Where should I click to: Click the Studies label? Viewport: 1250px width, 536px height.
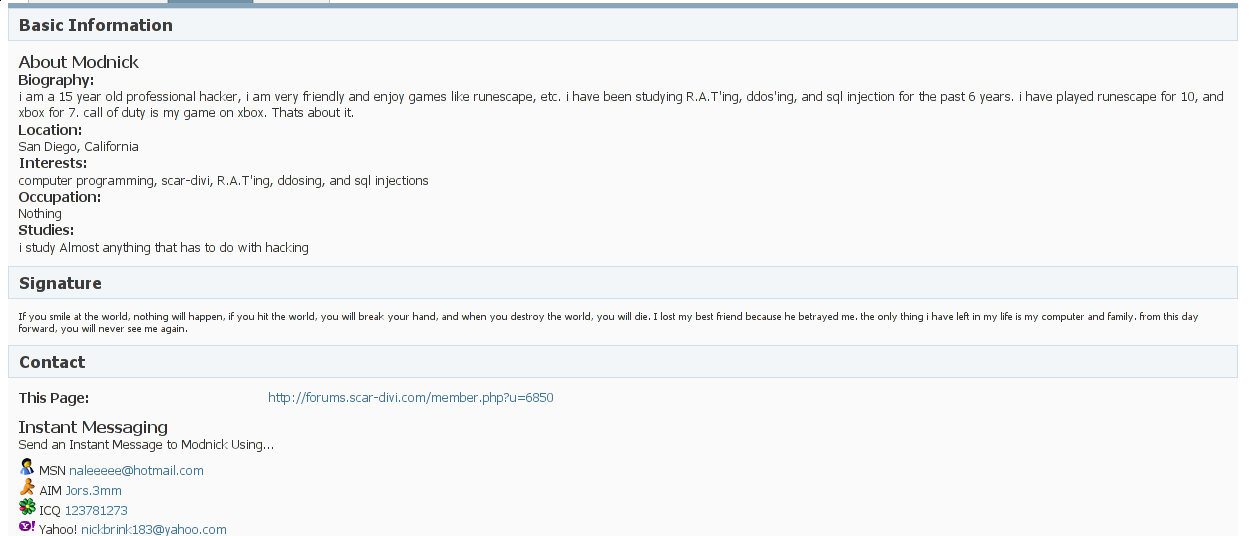[x=46, y=230]
